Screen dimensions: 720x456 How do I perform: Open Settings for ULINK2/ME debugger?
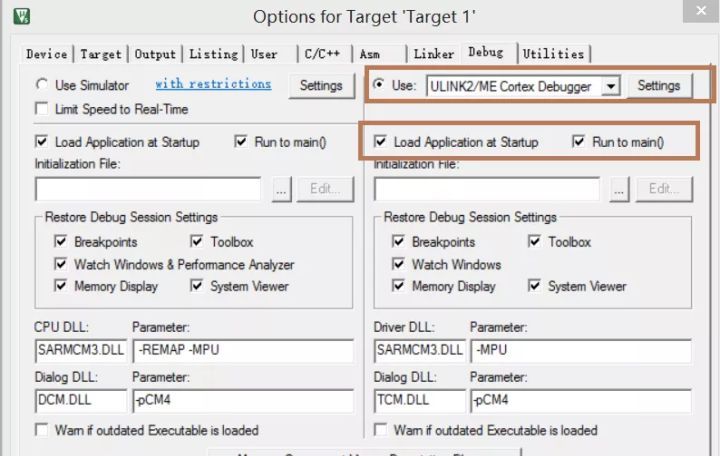(x=658, y=86)
